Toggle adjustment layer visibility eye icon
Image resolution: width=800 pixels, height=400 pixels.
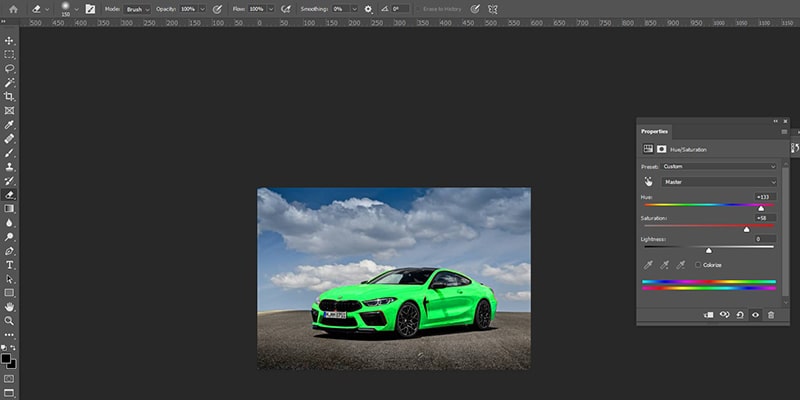click(756, 315)
